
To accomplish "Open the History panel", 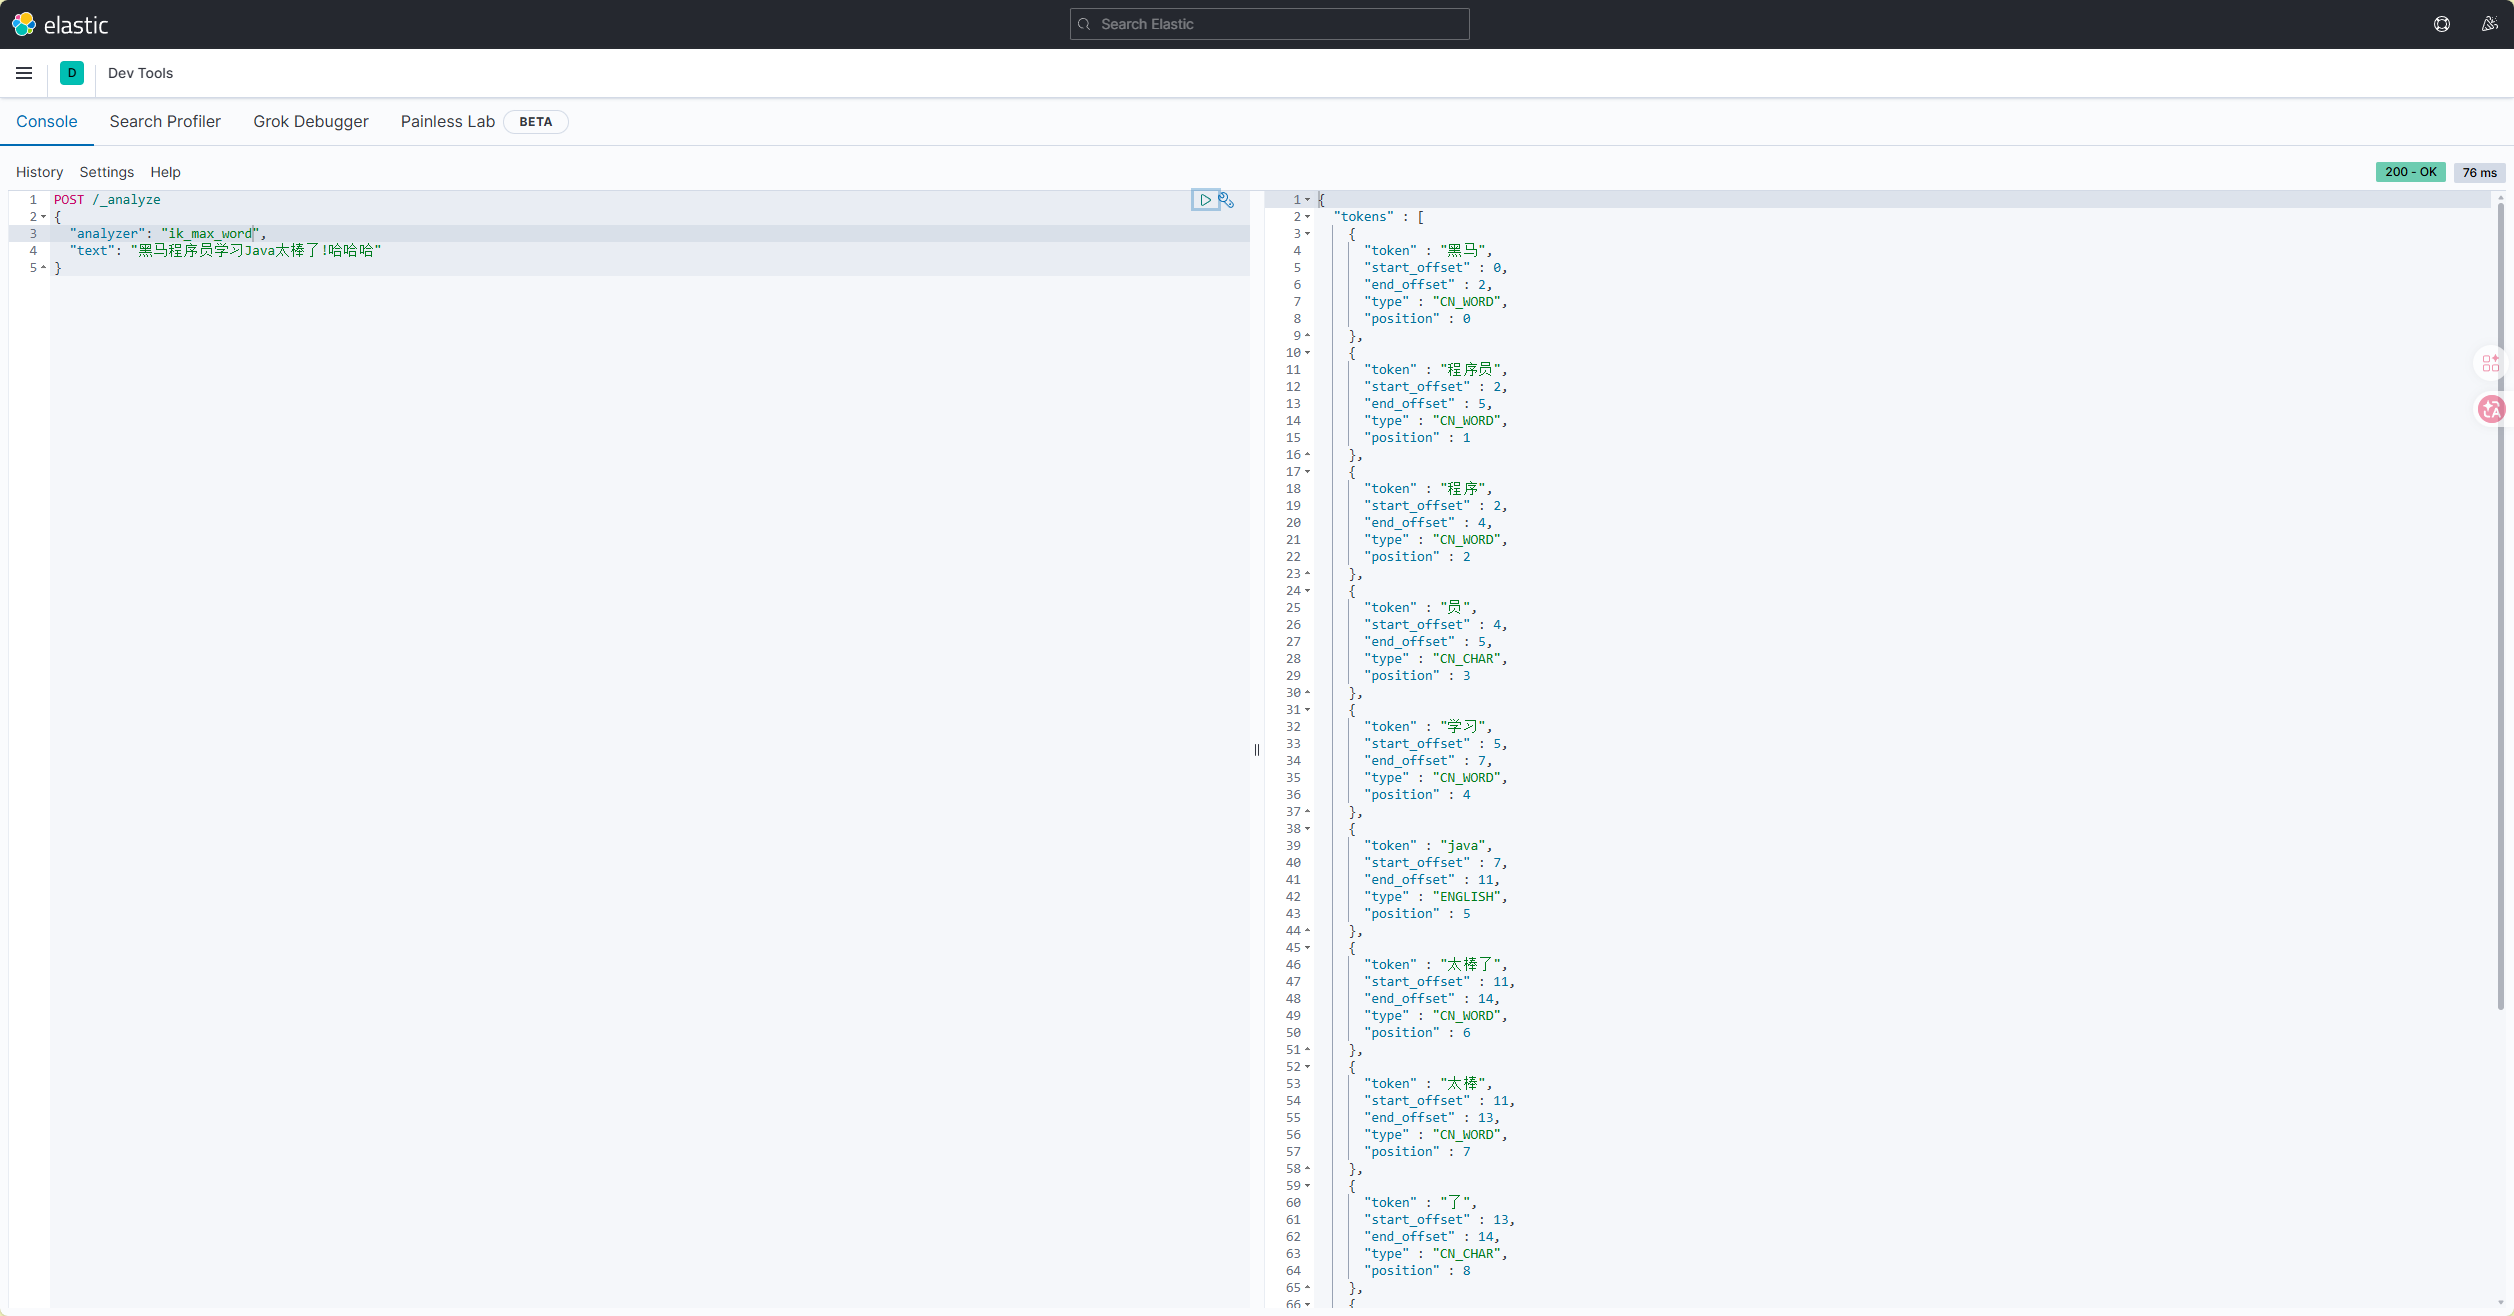I will [39, 172].
